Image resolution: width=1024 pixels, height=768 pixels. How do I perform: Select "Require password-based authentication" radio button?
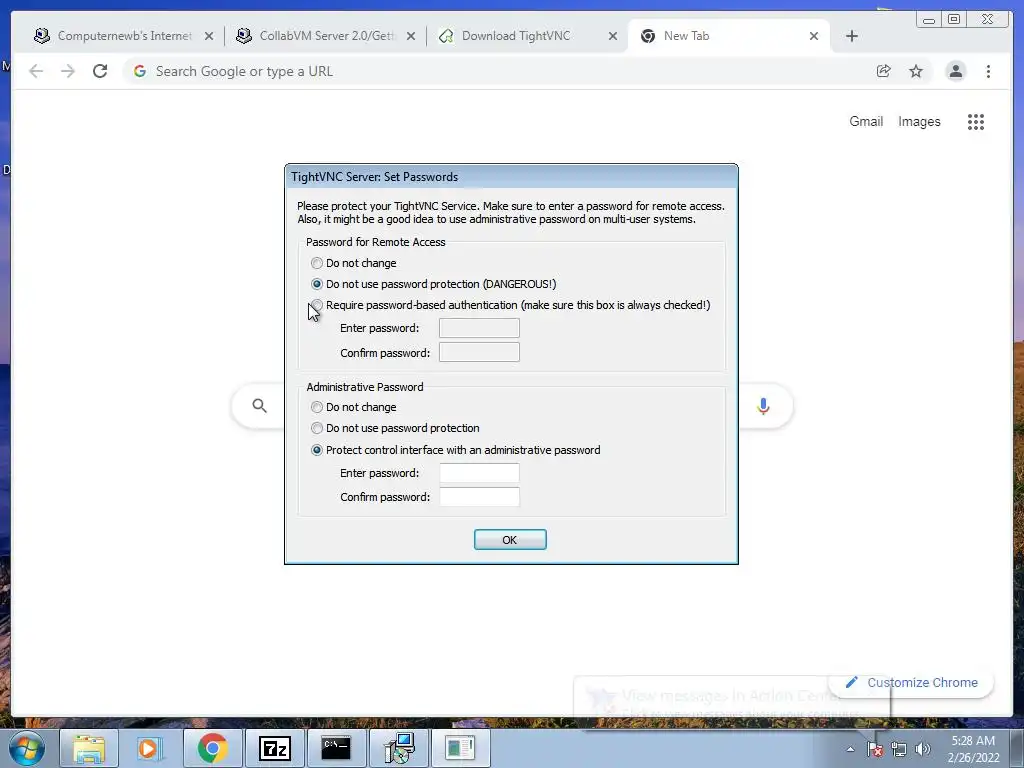(317, 305)
